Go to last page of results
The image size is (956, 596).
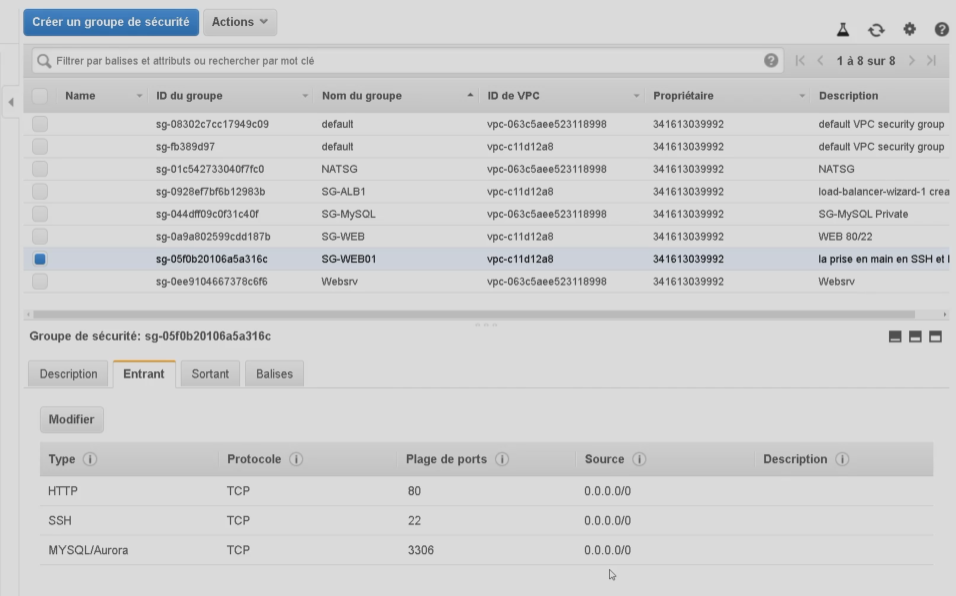point(932,60)
